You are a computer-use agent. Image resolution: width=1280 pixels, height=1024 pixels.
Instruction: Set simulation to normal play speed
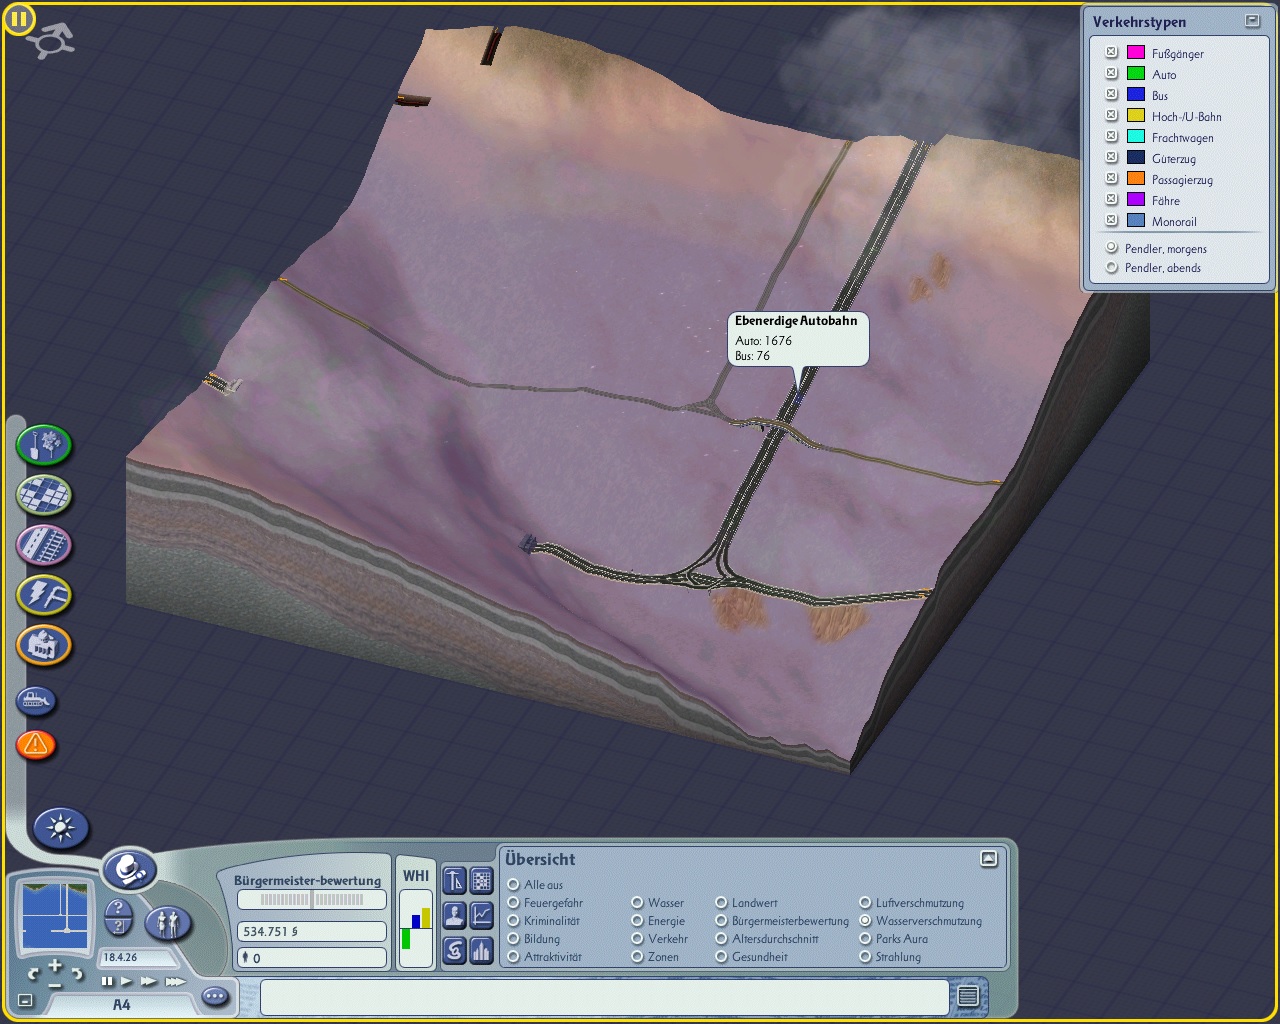(x=126, y=981)
